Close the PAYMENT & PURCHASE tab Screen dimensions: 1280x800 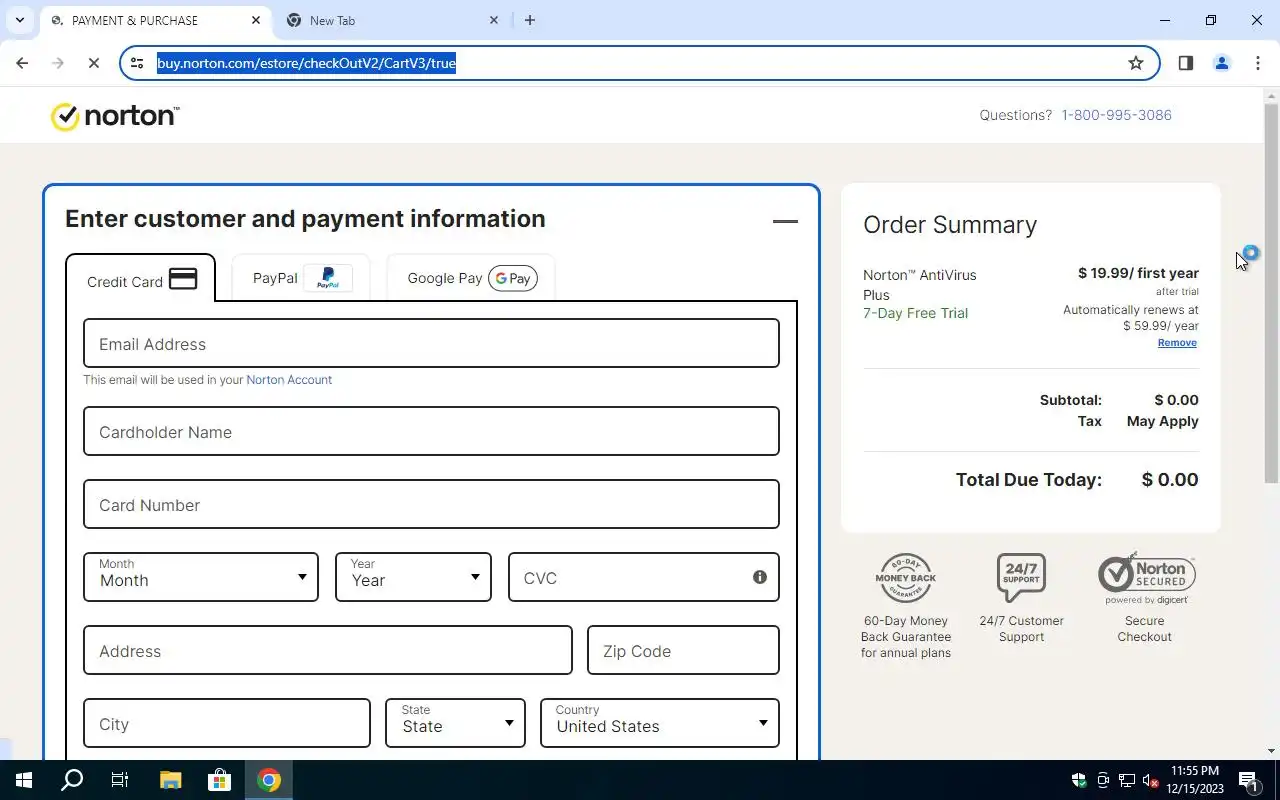tap(256, 20)
